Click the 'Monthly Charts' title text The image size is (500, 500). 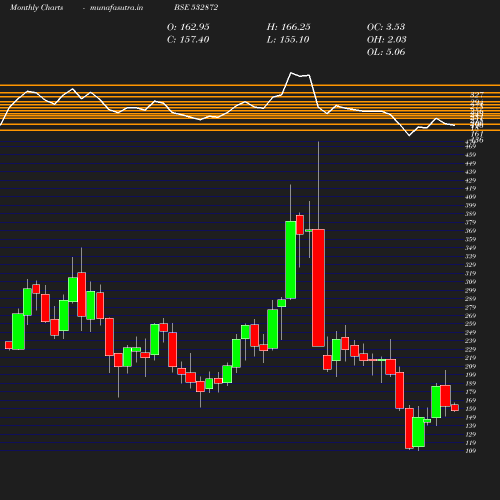click(x=36, y=7)
